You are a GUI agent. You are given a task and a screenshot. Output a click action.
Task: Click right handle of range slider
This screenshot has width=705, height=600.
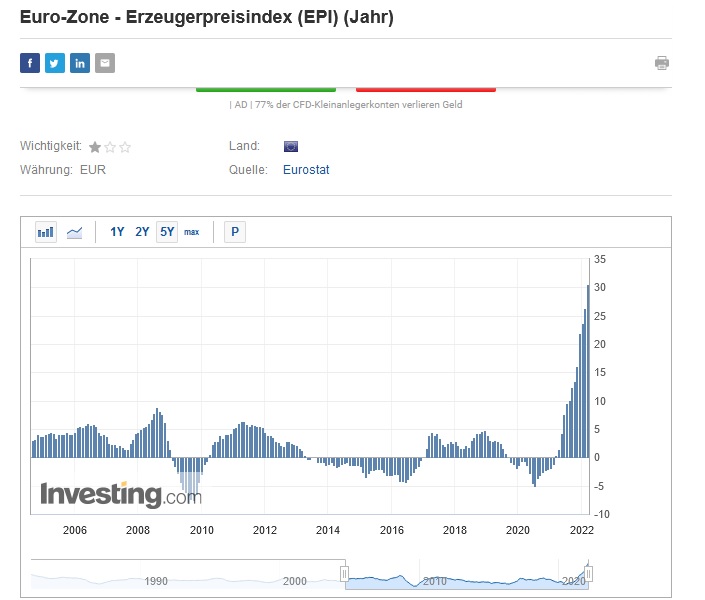(x=589, y=574)
